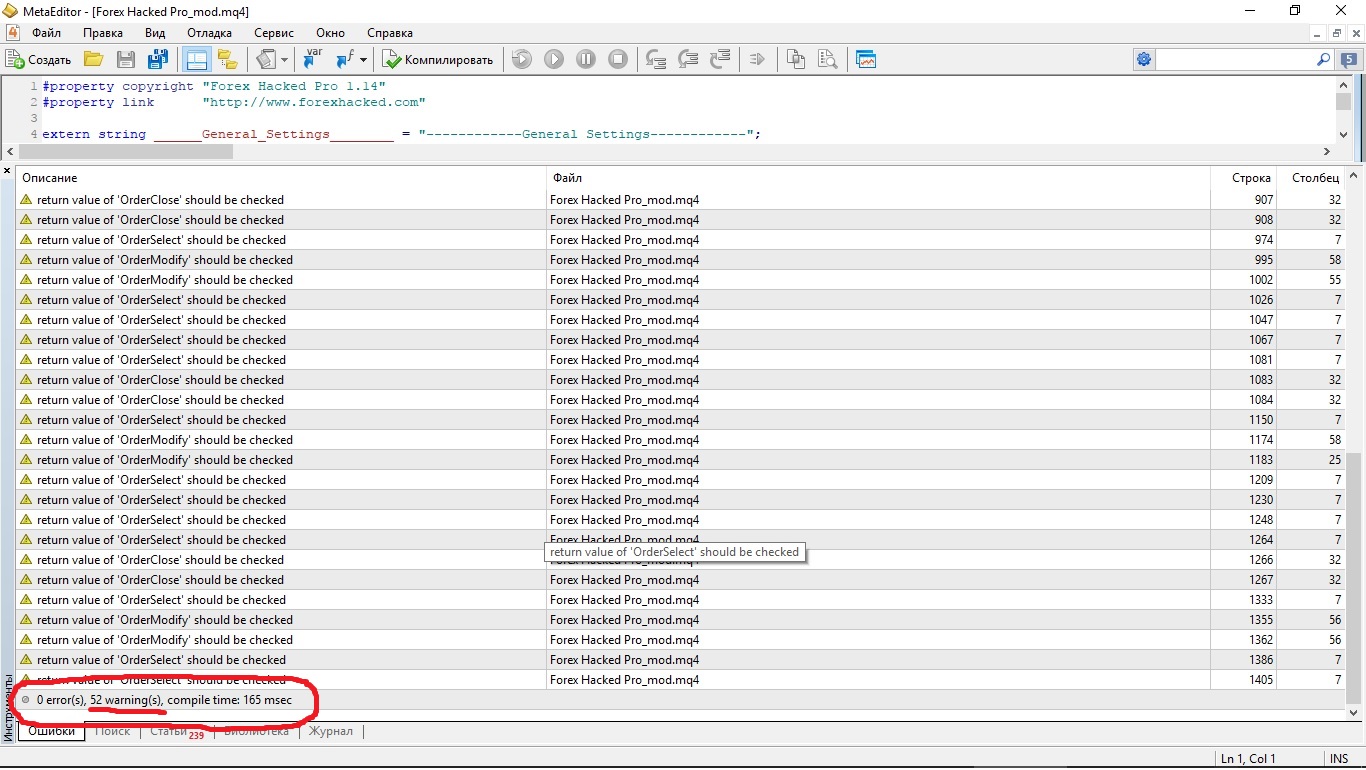Click the grey arrow breakpoint-navigation icon
This screenshot has height=770, width=1366.
pos(757,60)
